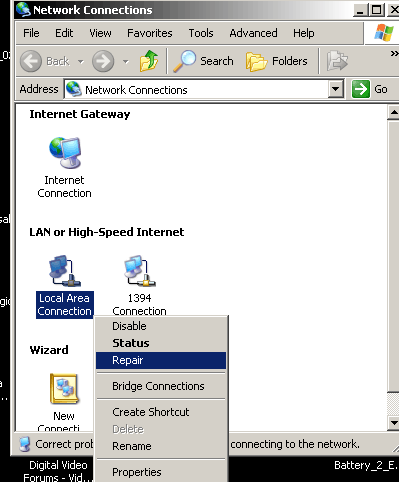The image size is (399, 482).
Task: Click the vertical scrollbar up arrow
Action: (393, 113)
